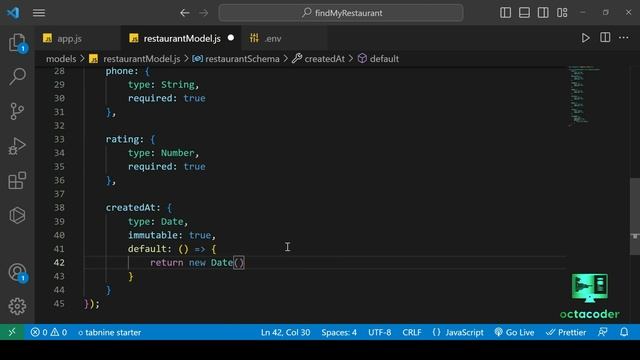Split the editor to the right
The height and width of the screenshot is (360, 640).
click(x=605, y=38)
